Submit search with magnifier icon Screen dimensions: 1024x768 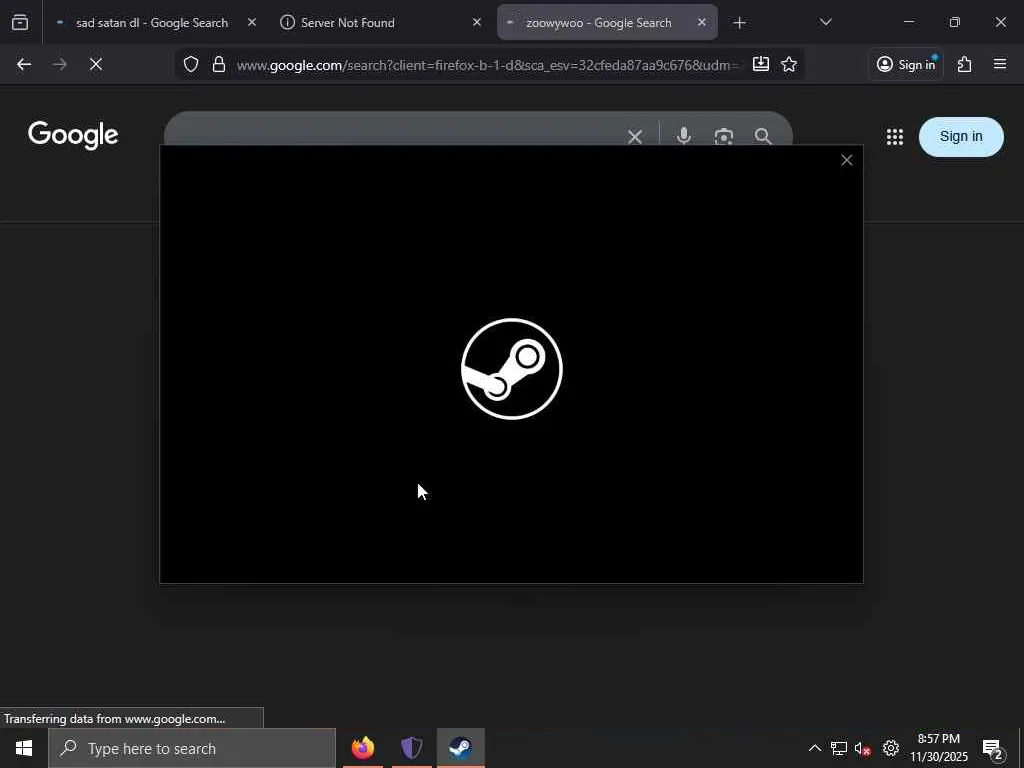[x=763, y=136]
